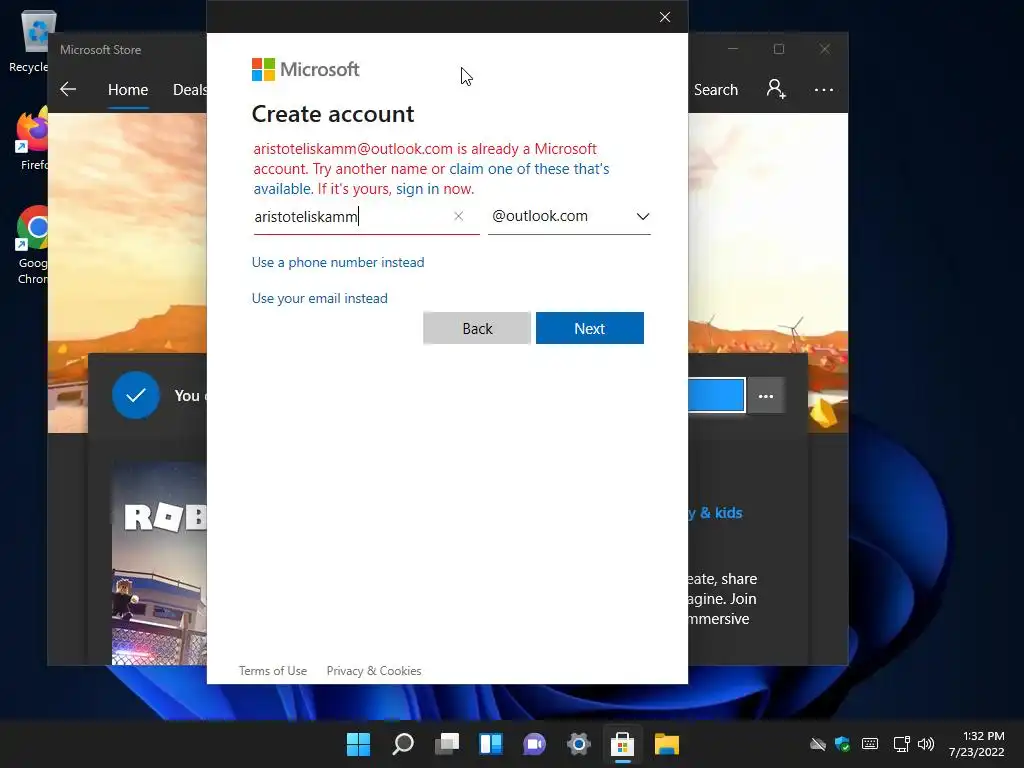This screenshot has width=1024, height=768.
Task: Open the Roblox game thumbnail
Action: click(x=159, y=563)
